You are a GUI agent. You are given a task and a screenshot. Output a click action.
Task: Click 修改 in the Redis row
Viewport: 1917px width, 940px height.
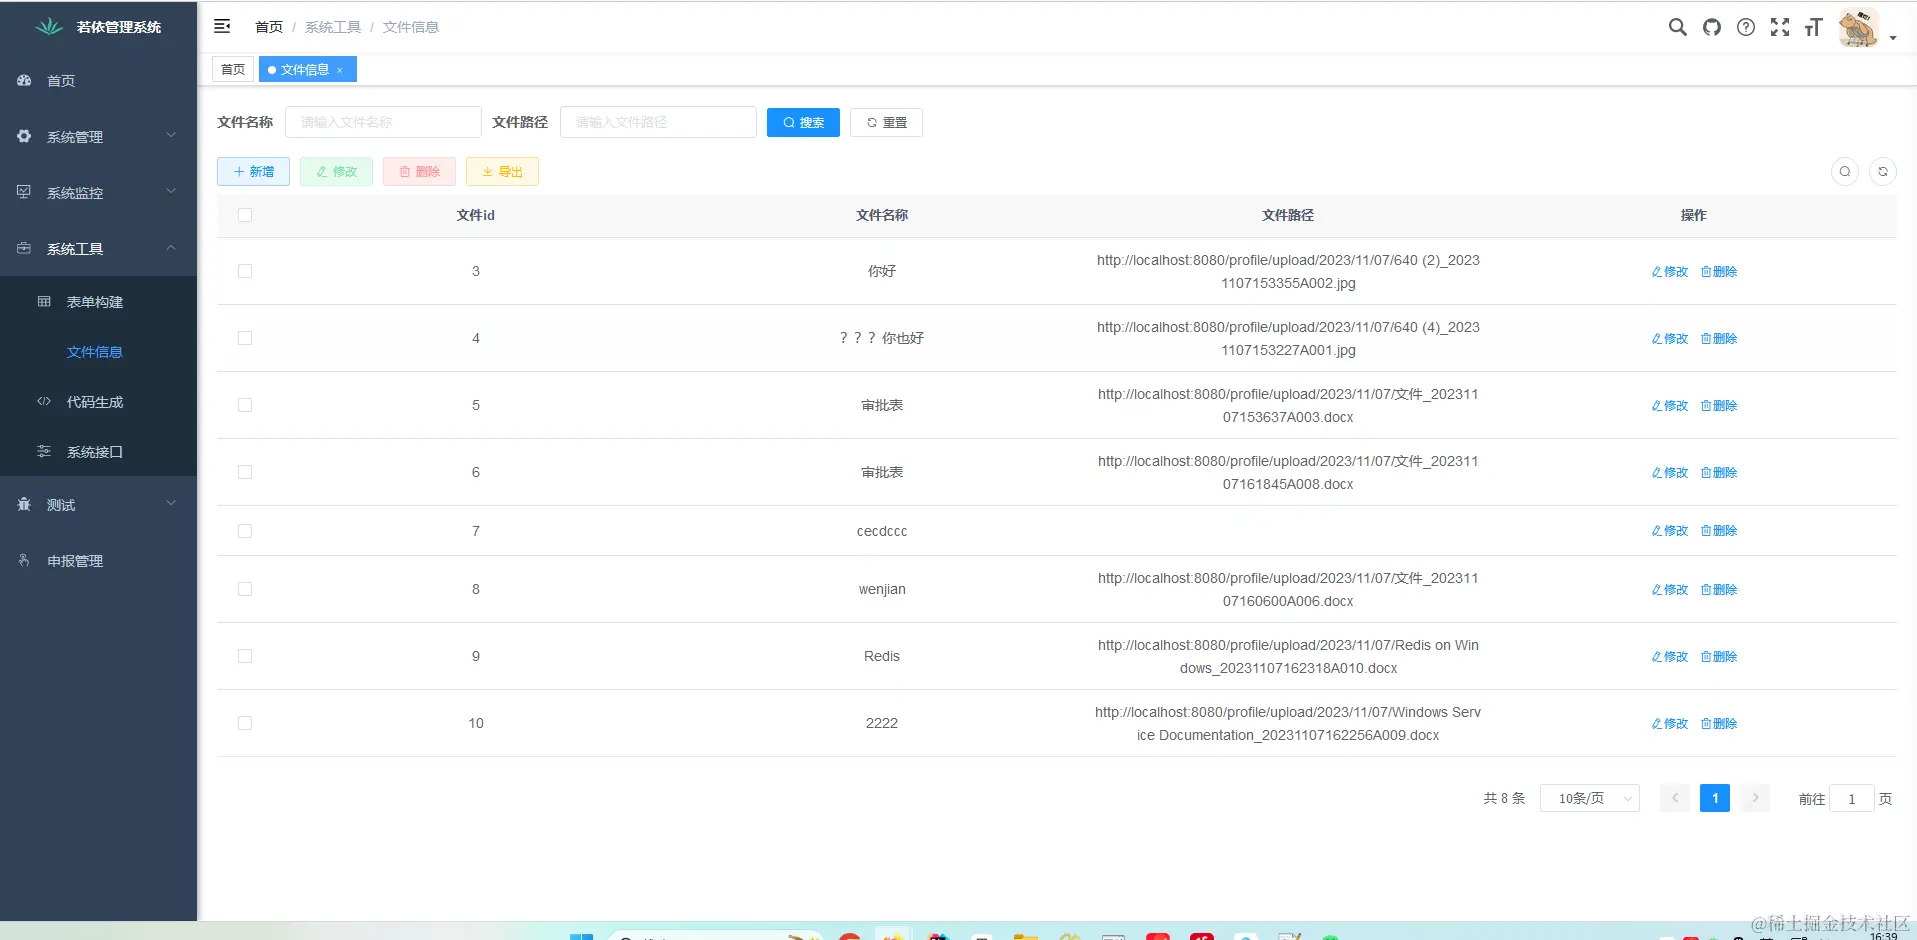[1670, 656]
